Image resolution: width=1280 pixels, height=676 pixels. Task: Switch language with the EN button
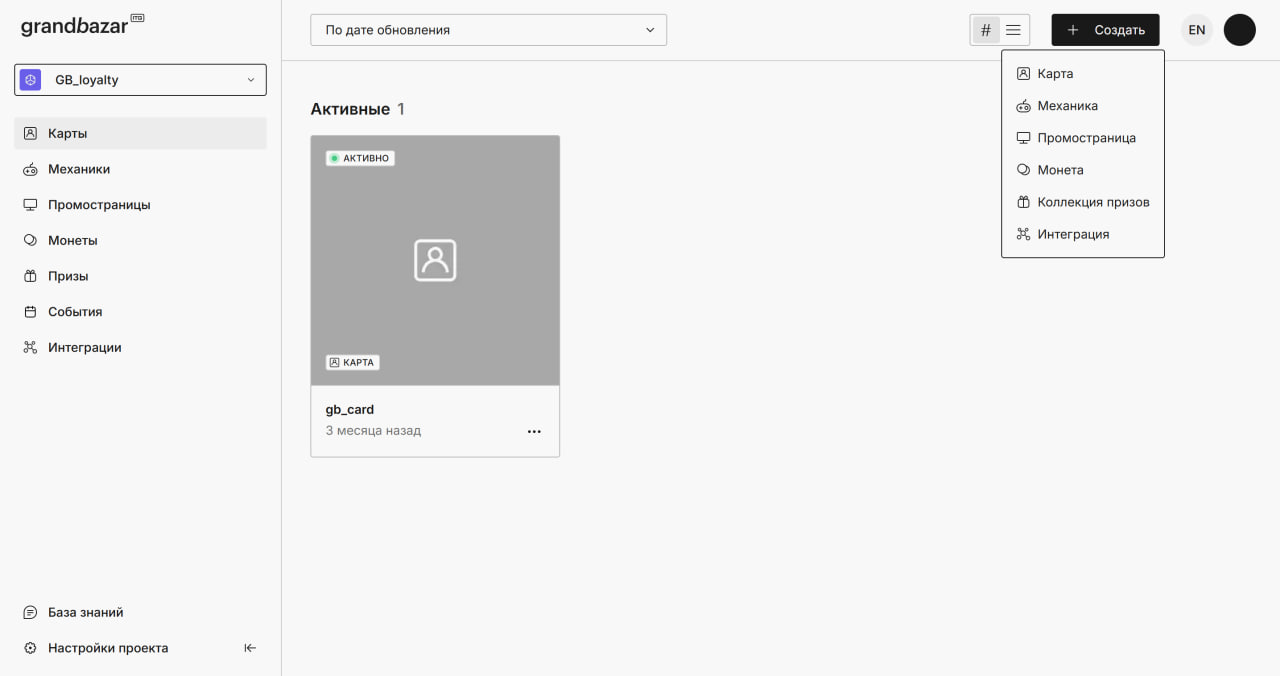[x=1197, y=30]
